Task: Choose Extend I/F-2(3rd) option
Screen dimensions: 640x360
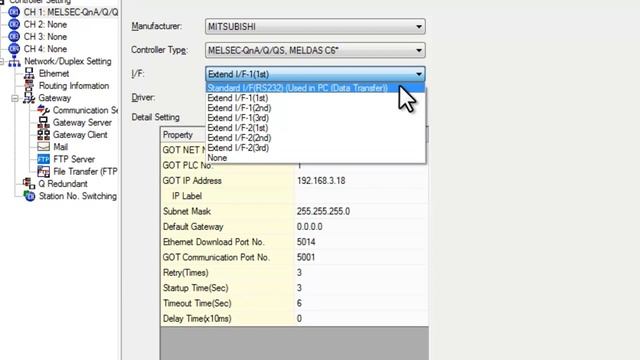Action: pyautogui.click(x=315, y=148)
